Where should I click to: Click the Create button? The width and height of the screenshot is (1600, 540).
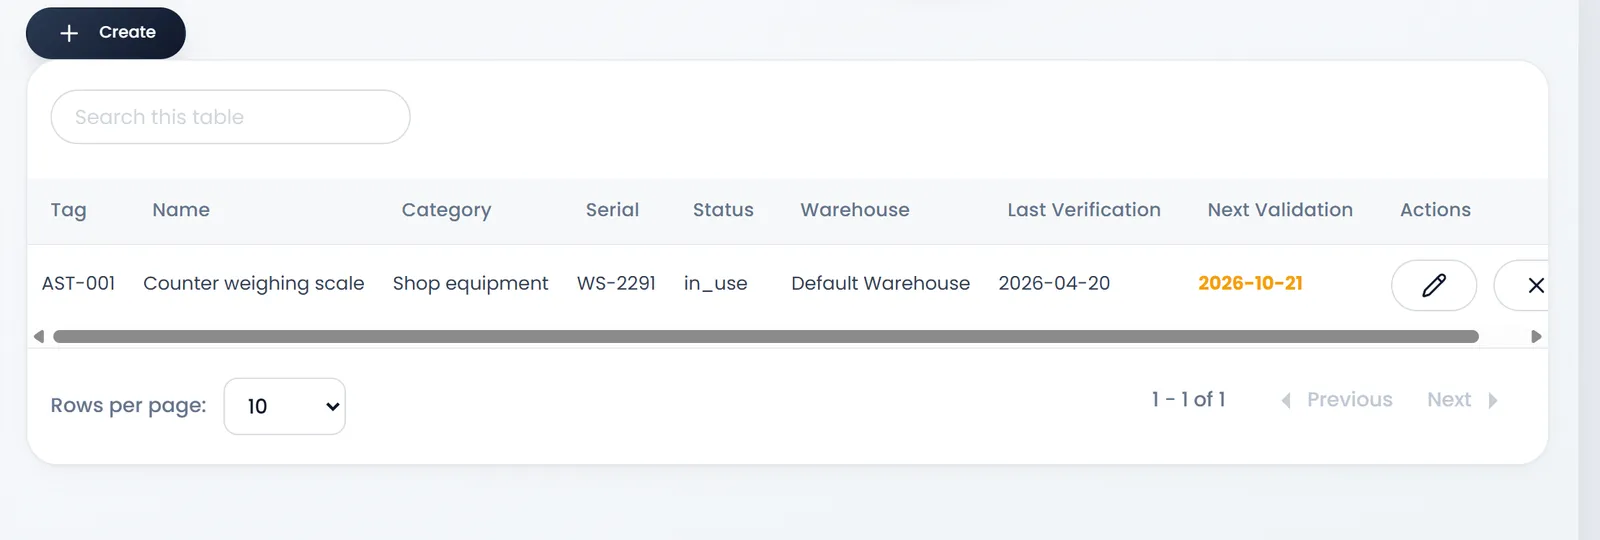106,33
